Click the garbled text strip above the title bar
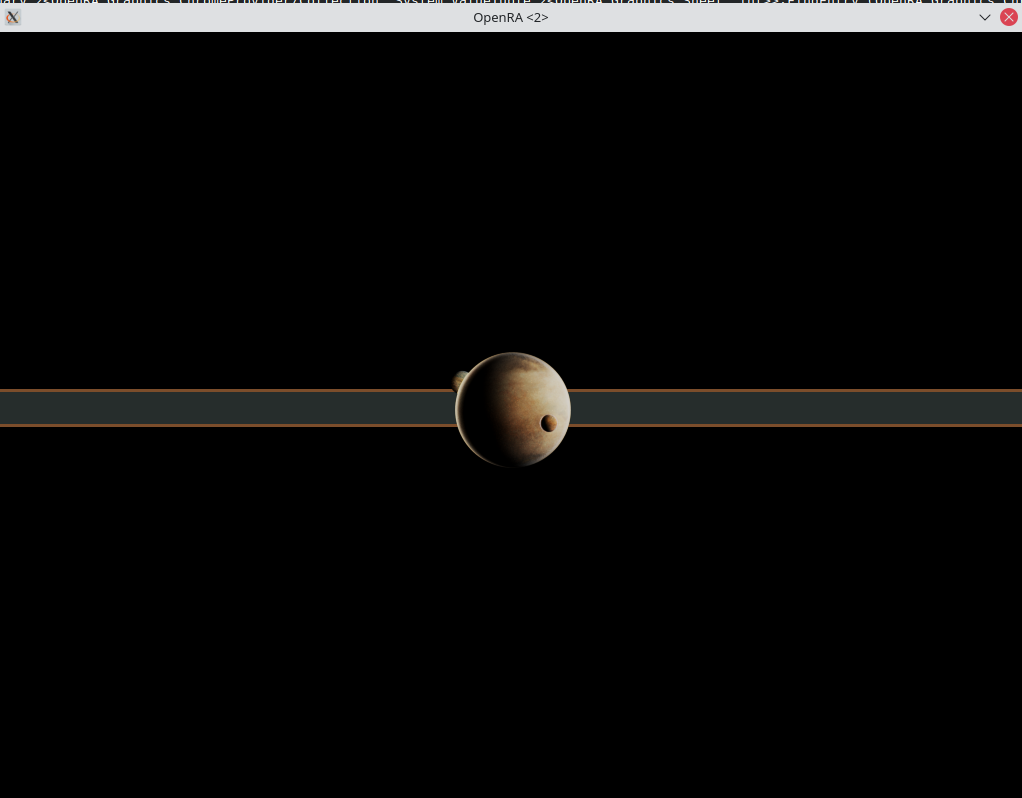The height and width of the screenshot is (798, 1022). click(x=511, y=3)
